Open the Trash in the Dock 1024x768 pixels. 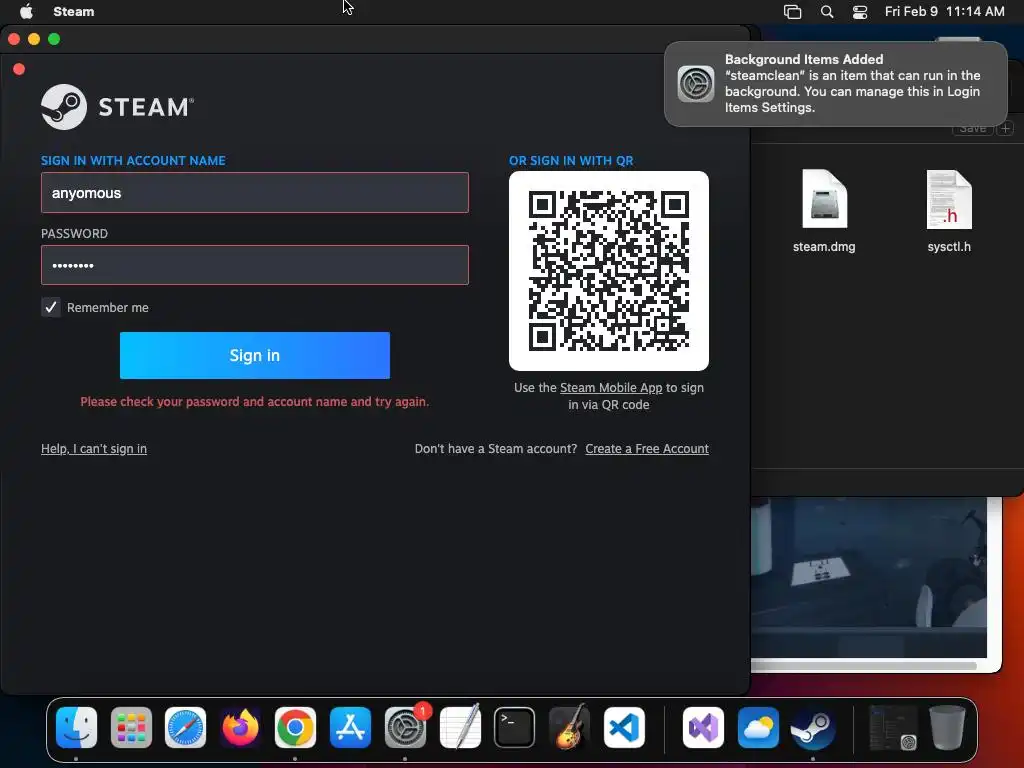tap(948, 727)
